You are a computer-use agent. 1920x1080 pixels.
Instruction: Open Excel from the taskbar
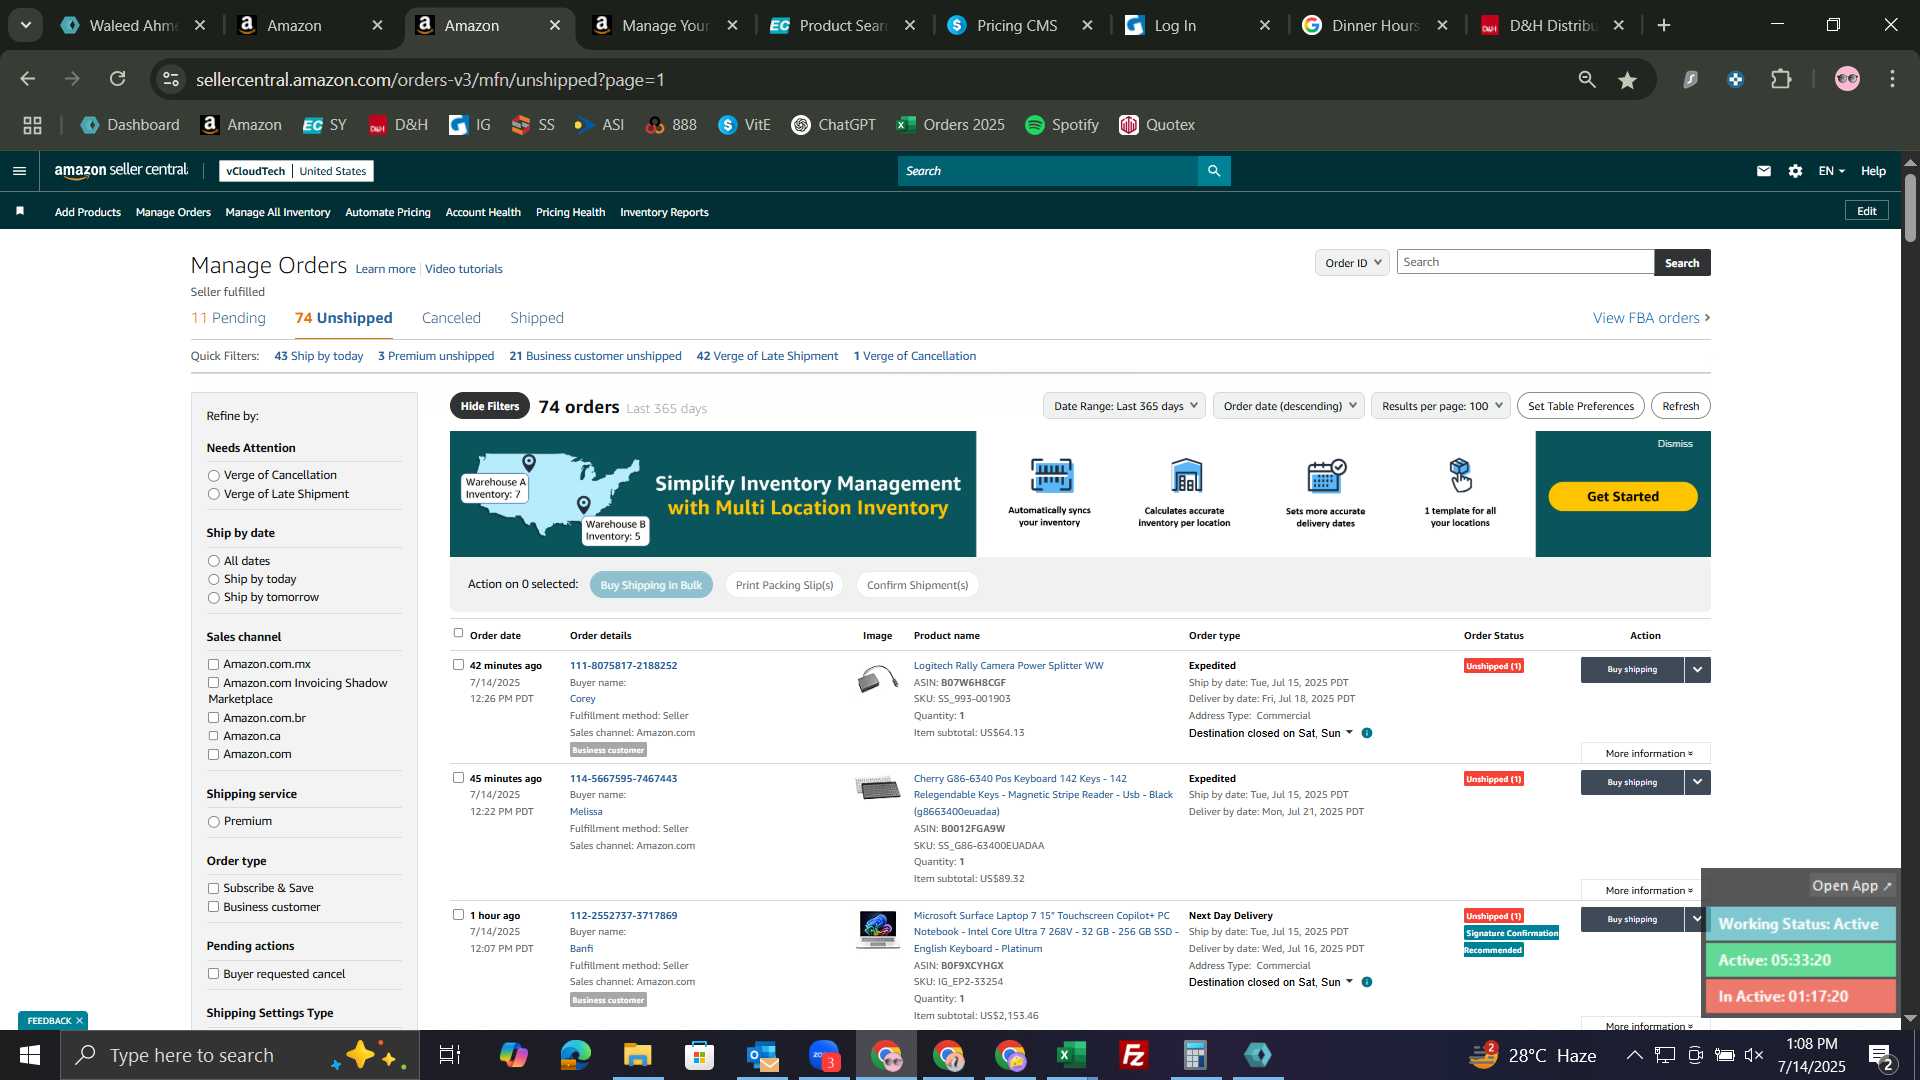[1072, 1055]
